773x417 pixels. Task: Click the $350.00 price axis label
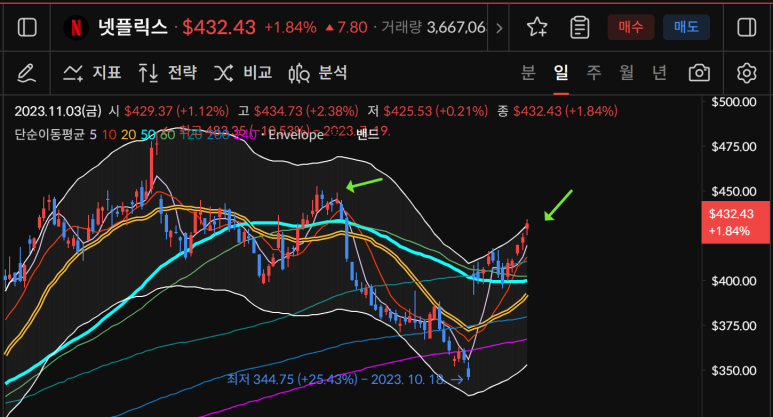pyautogui.click(x=734, y=371)
